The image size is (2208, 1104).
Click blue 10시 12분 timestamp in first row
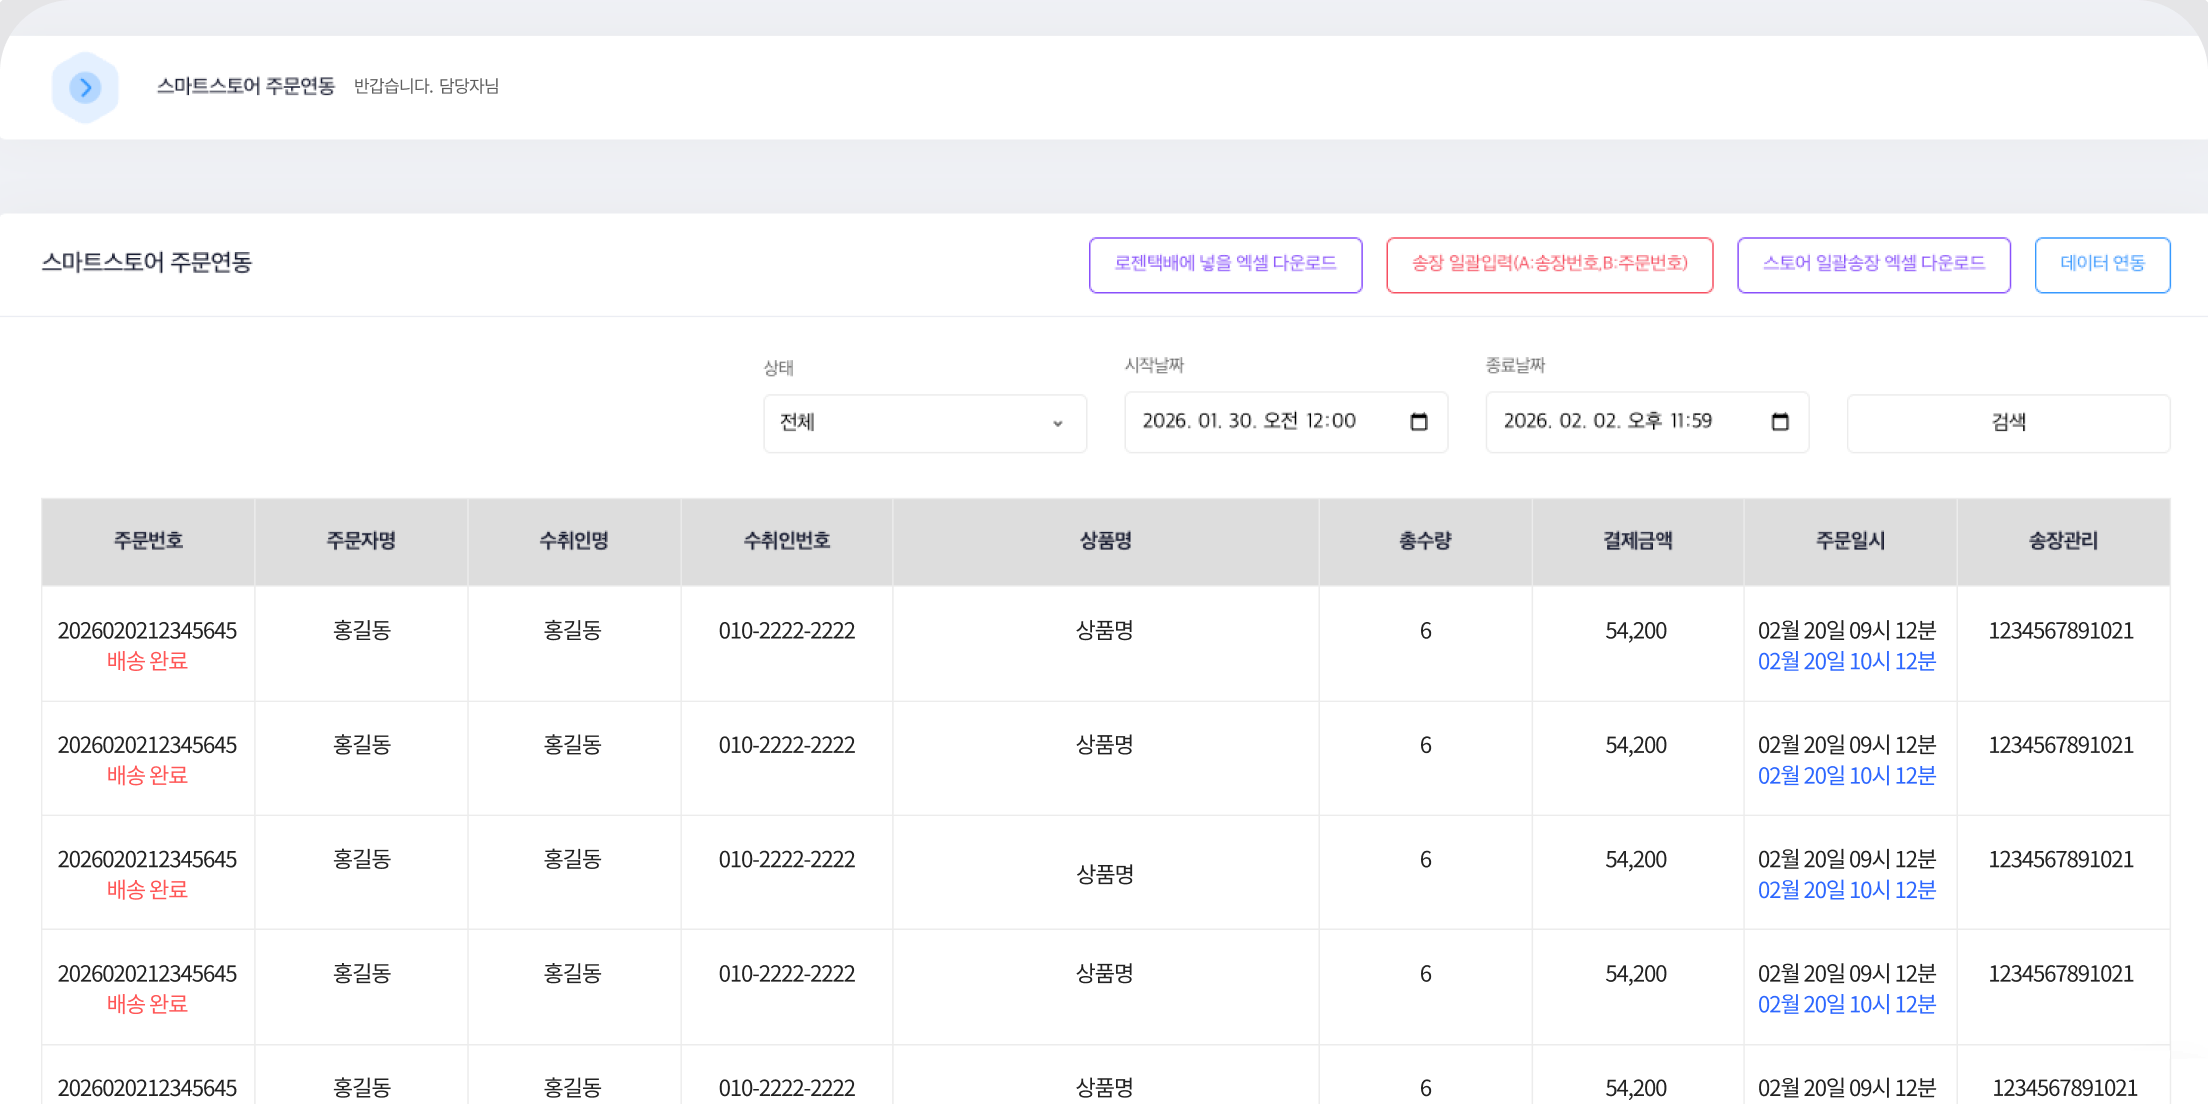click(1847, 661)
